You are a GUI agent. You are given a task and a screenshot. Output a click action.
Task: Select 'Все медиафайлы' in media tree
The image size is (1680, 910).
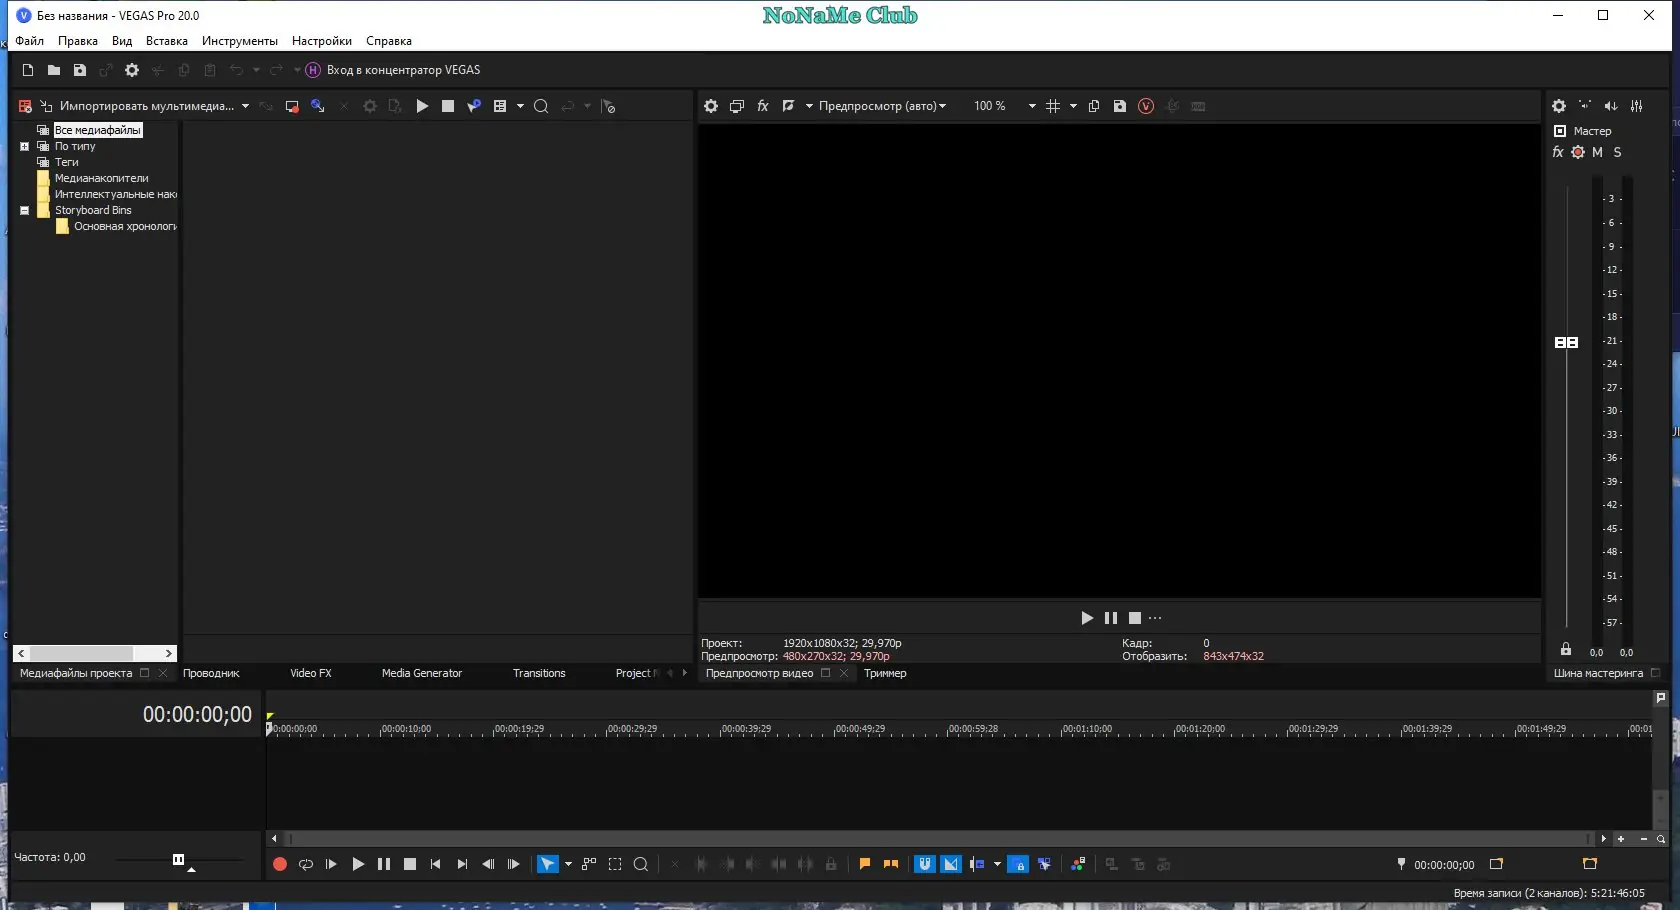(98, 130)
